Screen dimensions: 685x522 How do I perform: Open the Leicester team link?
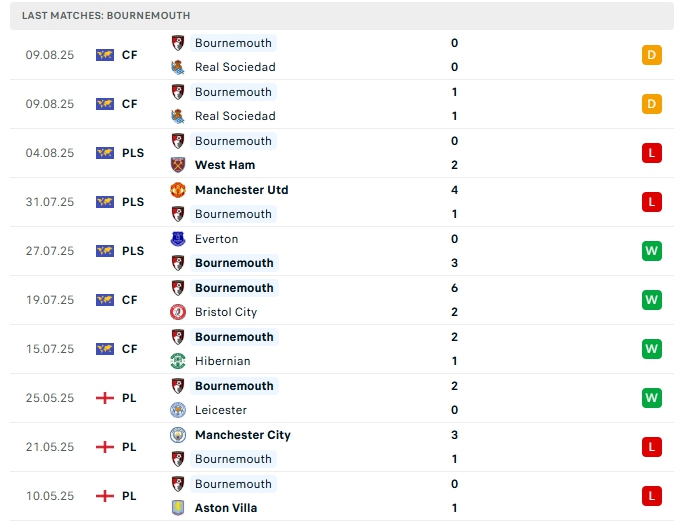pyautogui.click(x=221, y=410)
